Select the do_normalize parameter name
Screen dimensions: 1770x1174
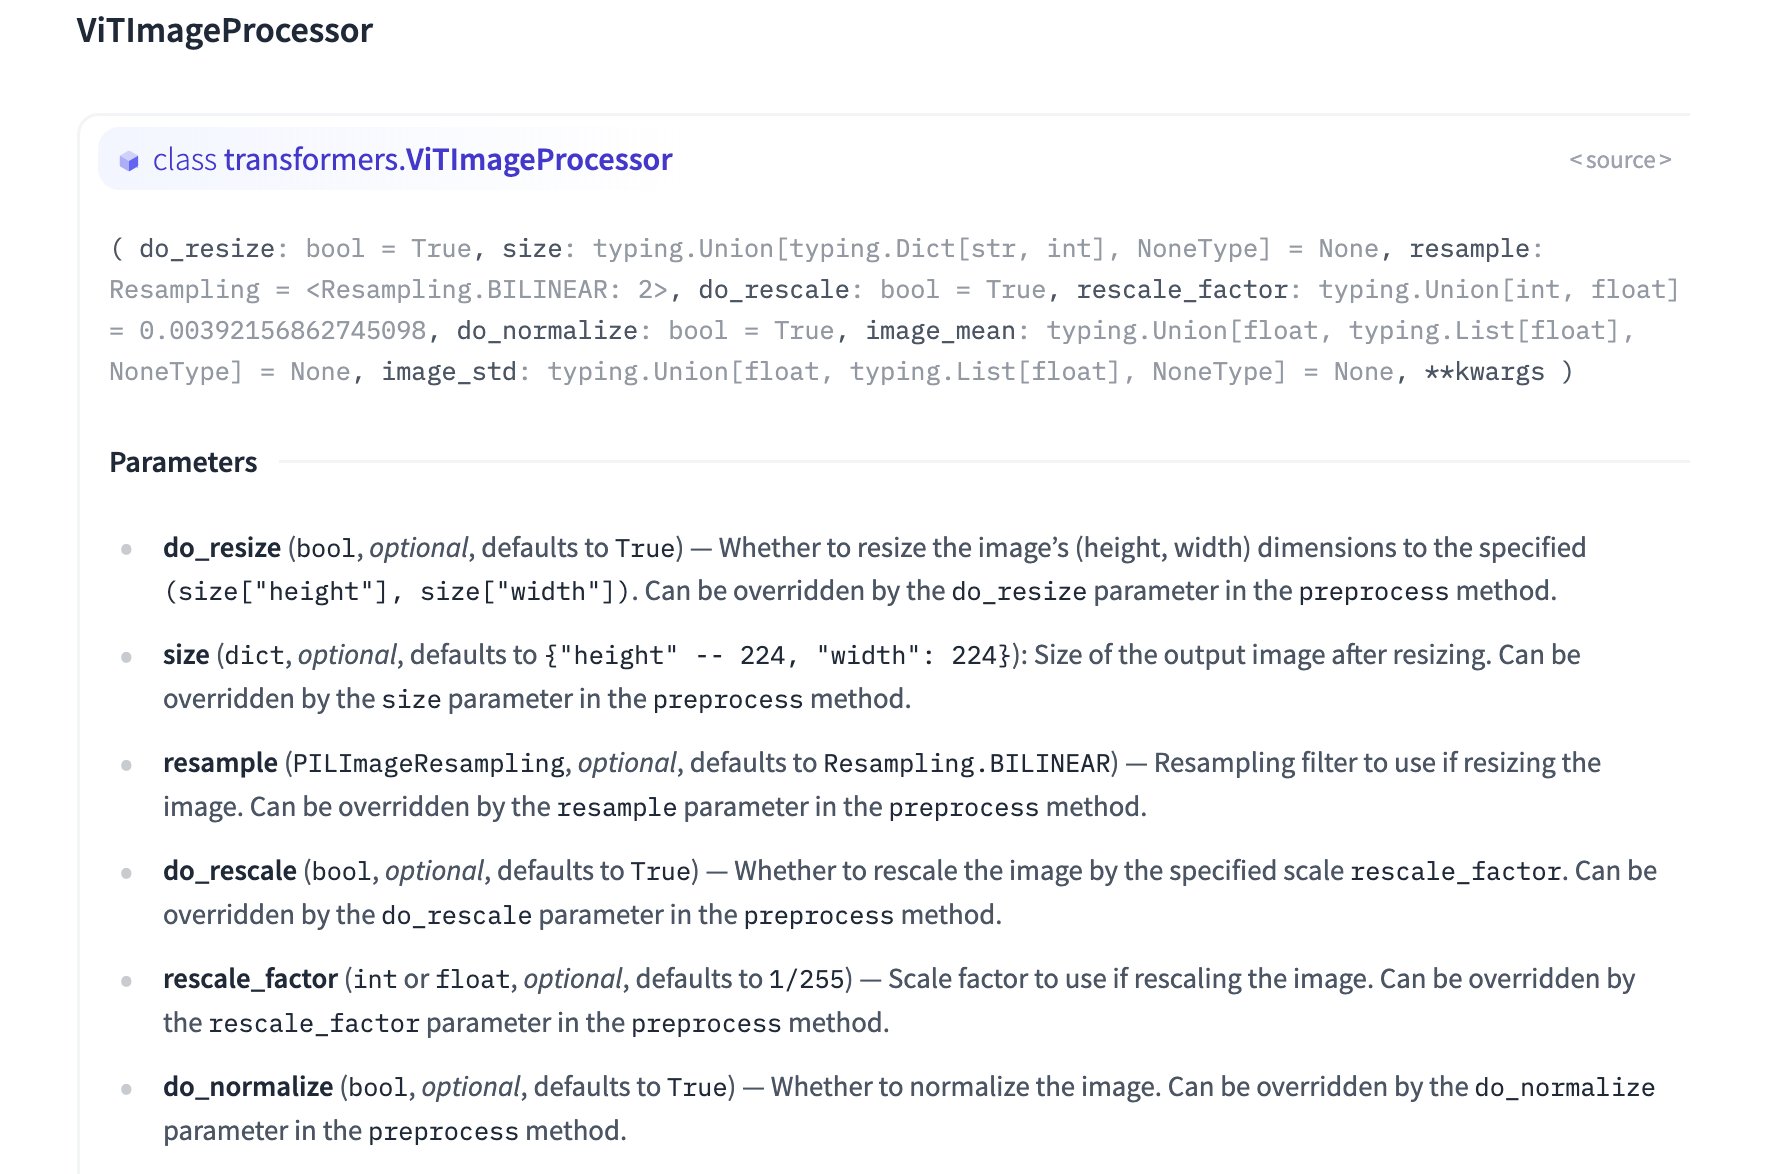tap(248, 1087)
